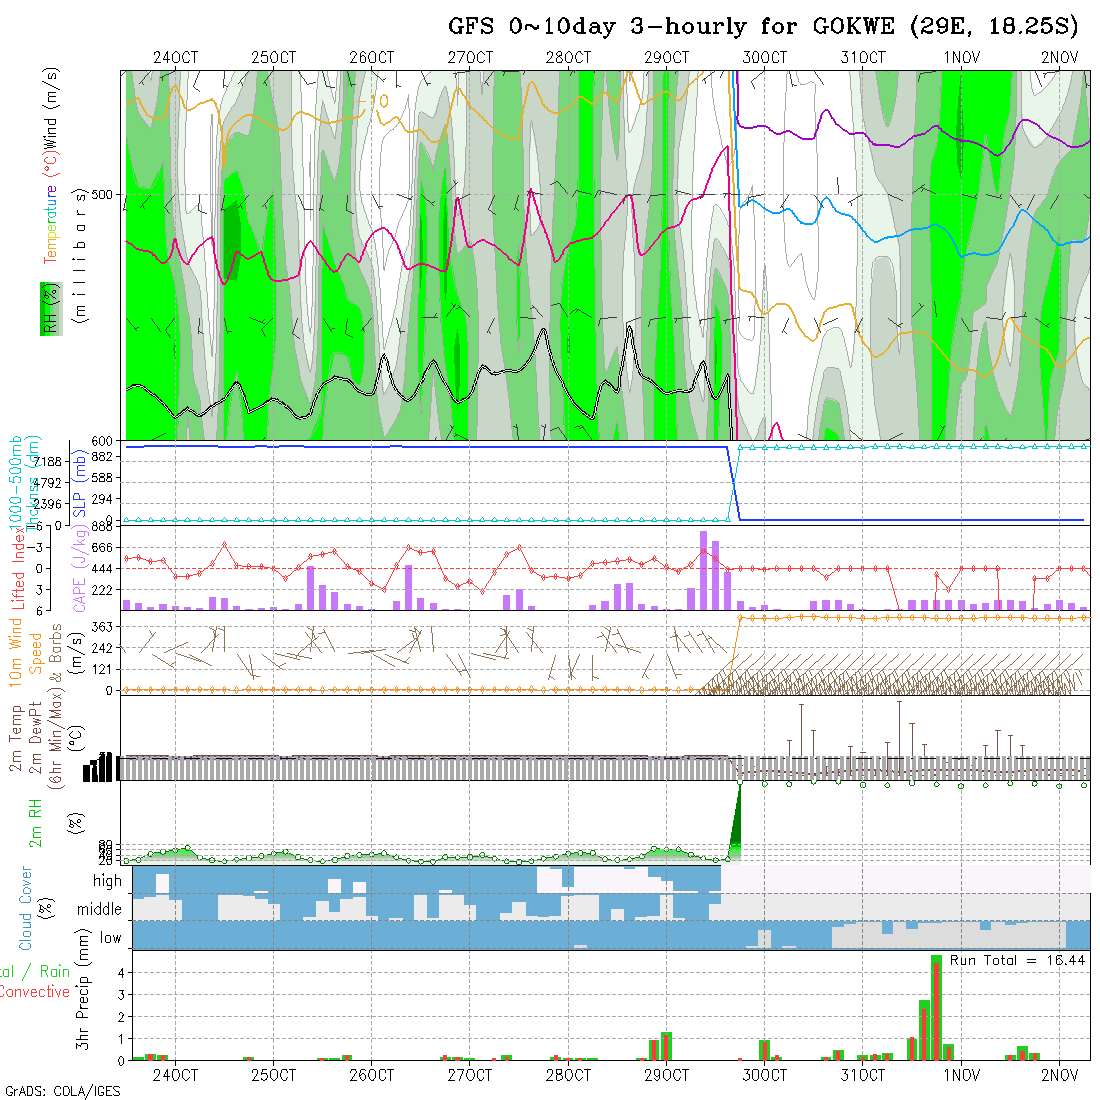Click the 121 wind speed tick value
The width and height of the screenshot is (1100, 1100).
pyautogui.click(x=102, y=669)
